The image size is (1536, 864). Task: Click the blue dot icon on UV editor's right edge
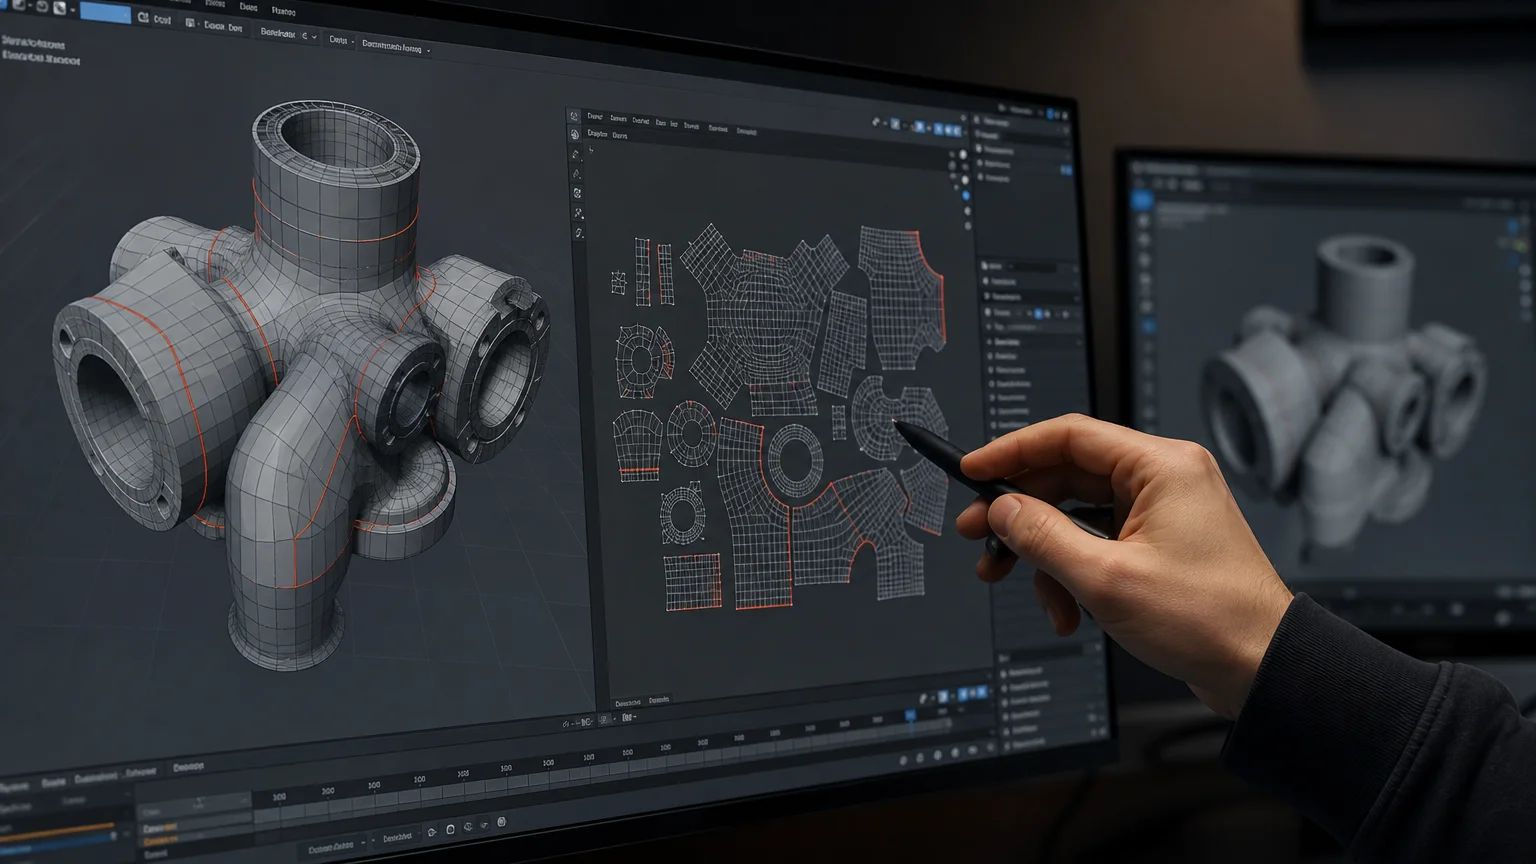pos(966,196)
